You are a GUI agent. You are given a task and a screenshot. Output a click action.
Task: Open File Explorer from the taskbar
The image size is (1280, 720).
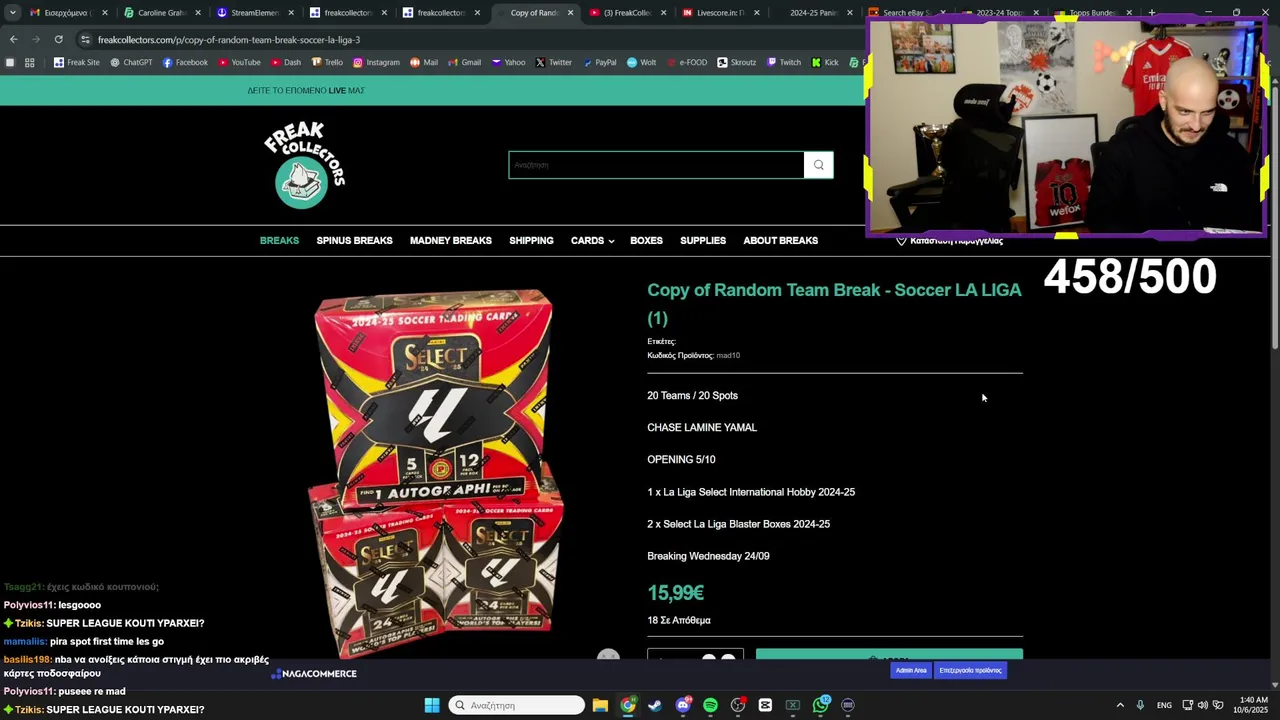coord(600,705)
